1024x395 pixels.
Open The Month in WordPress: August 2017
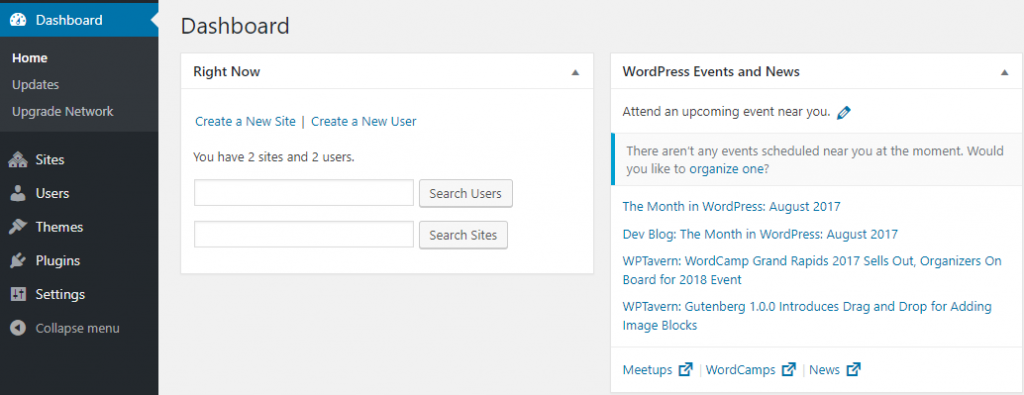coord(731,206)
